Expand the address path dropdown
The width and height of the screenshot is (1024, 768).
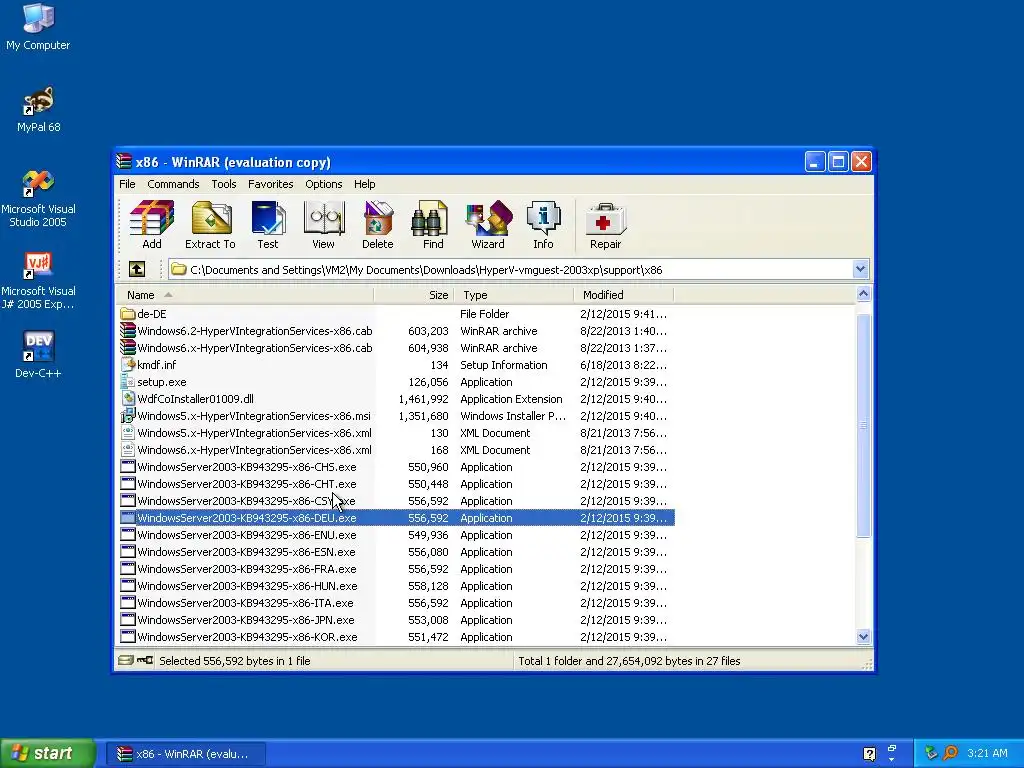click(x=860, y=269)
